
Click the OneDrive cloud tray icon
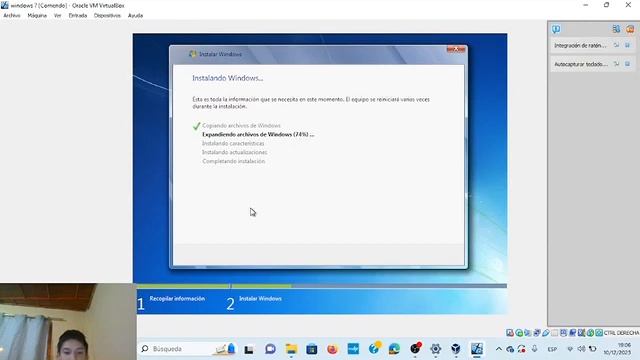(x=510, y=349)
